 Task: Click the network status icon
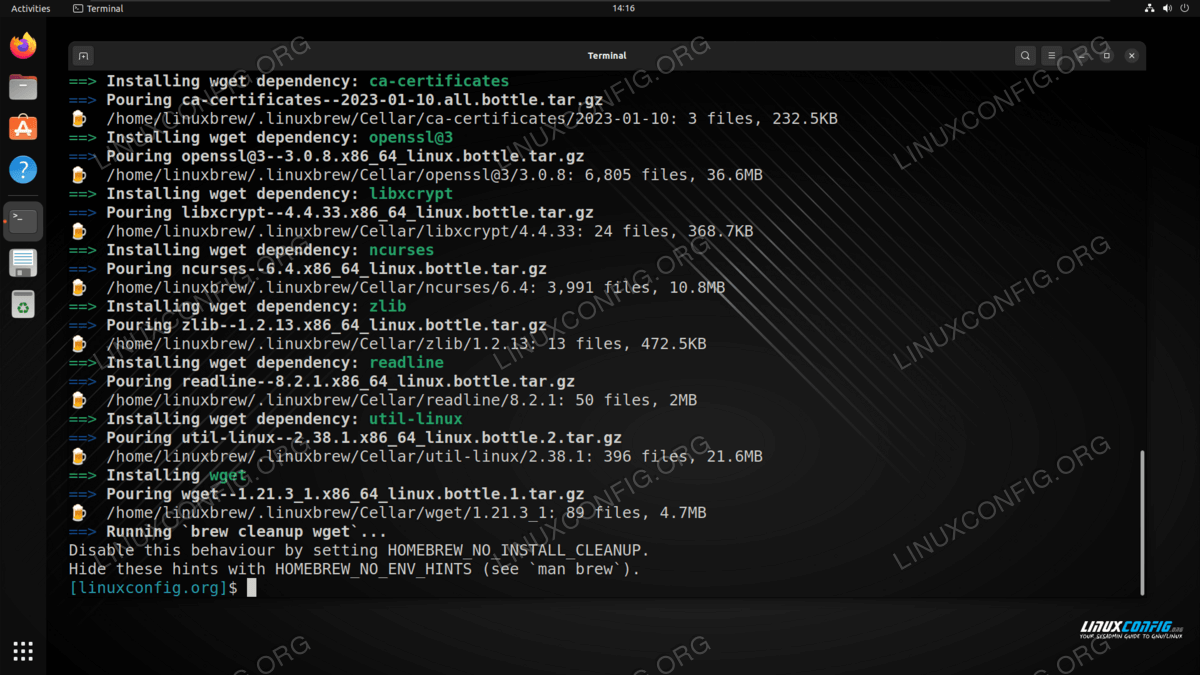[1149, 8]
